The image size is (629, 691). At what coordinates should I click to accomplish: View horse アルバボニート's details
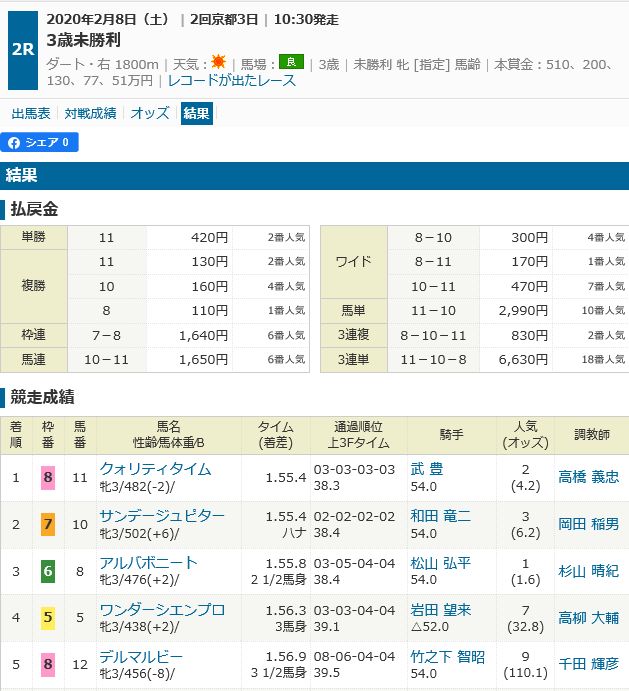click(148, 562)
